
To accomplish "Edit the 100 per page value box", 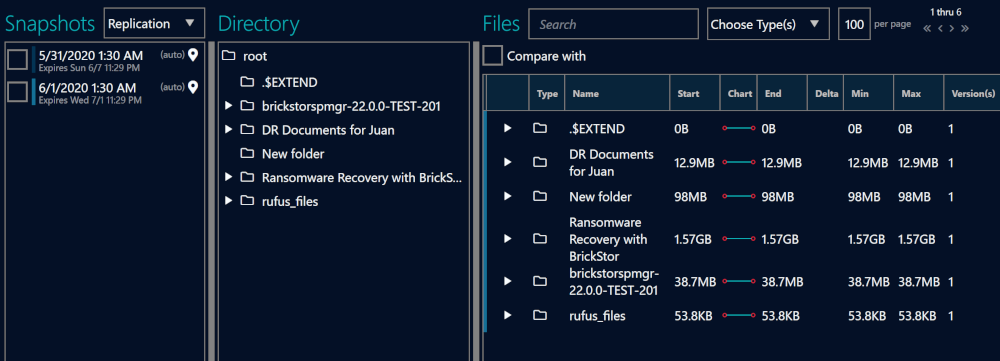I will pyautogui.click(x=854, y=24).
